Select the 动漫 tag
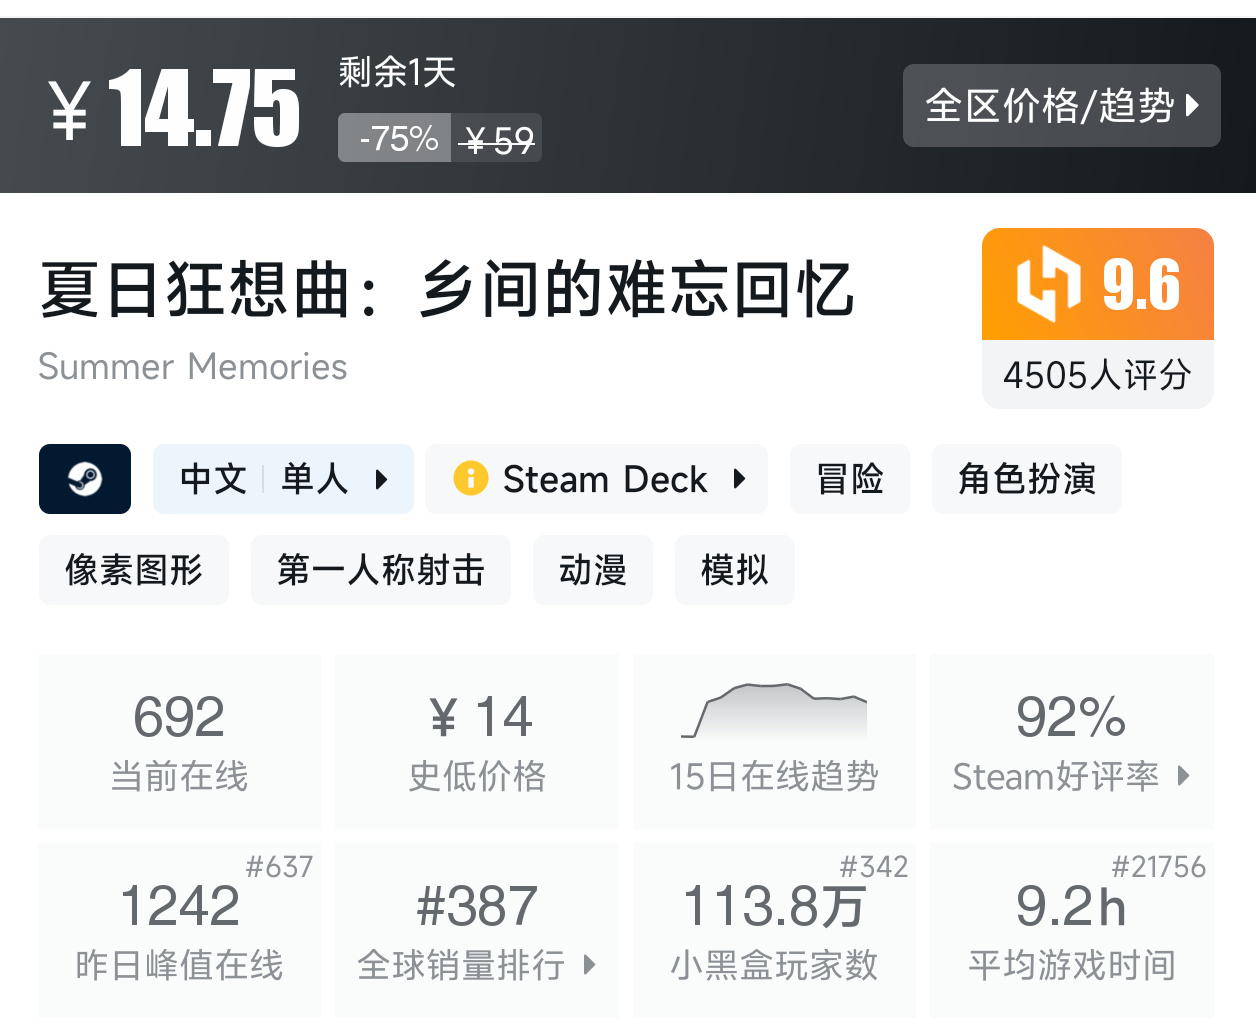The image size is (1256, 1028). click(x=593, y=570)
